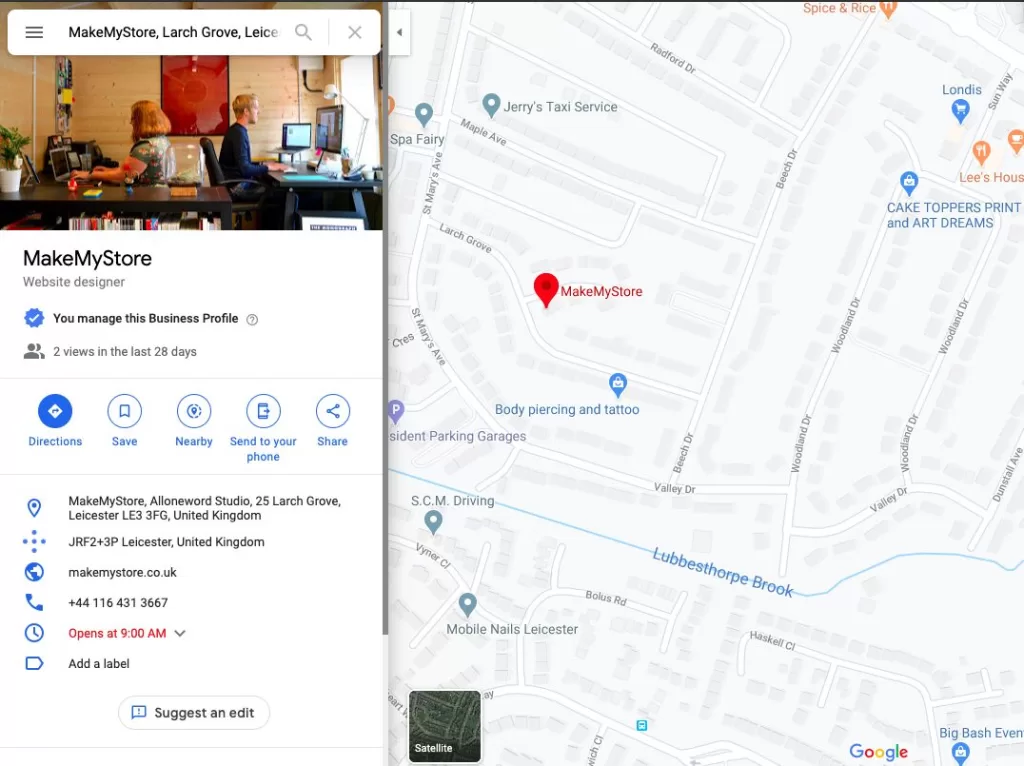The image size is (1024, 766).
Task: Click the Body piercing and tattoo marker
Action: coord(618,385)
